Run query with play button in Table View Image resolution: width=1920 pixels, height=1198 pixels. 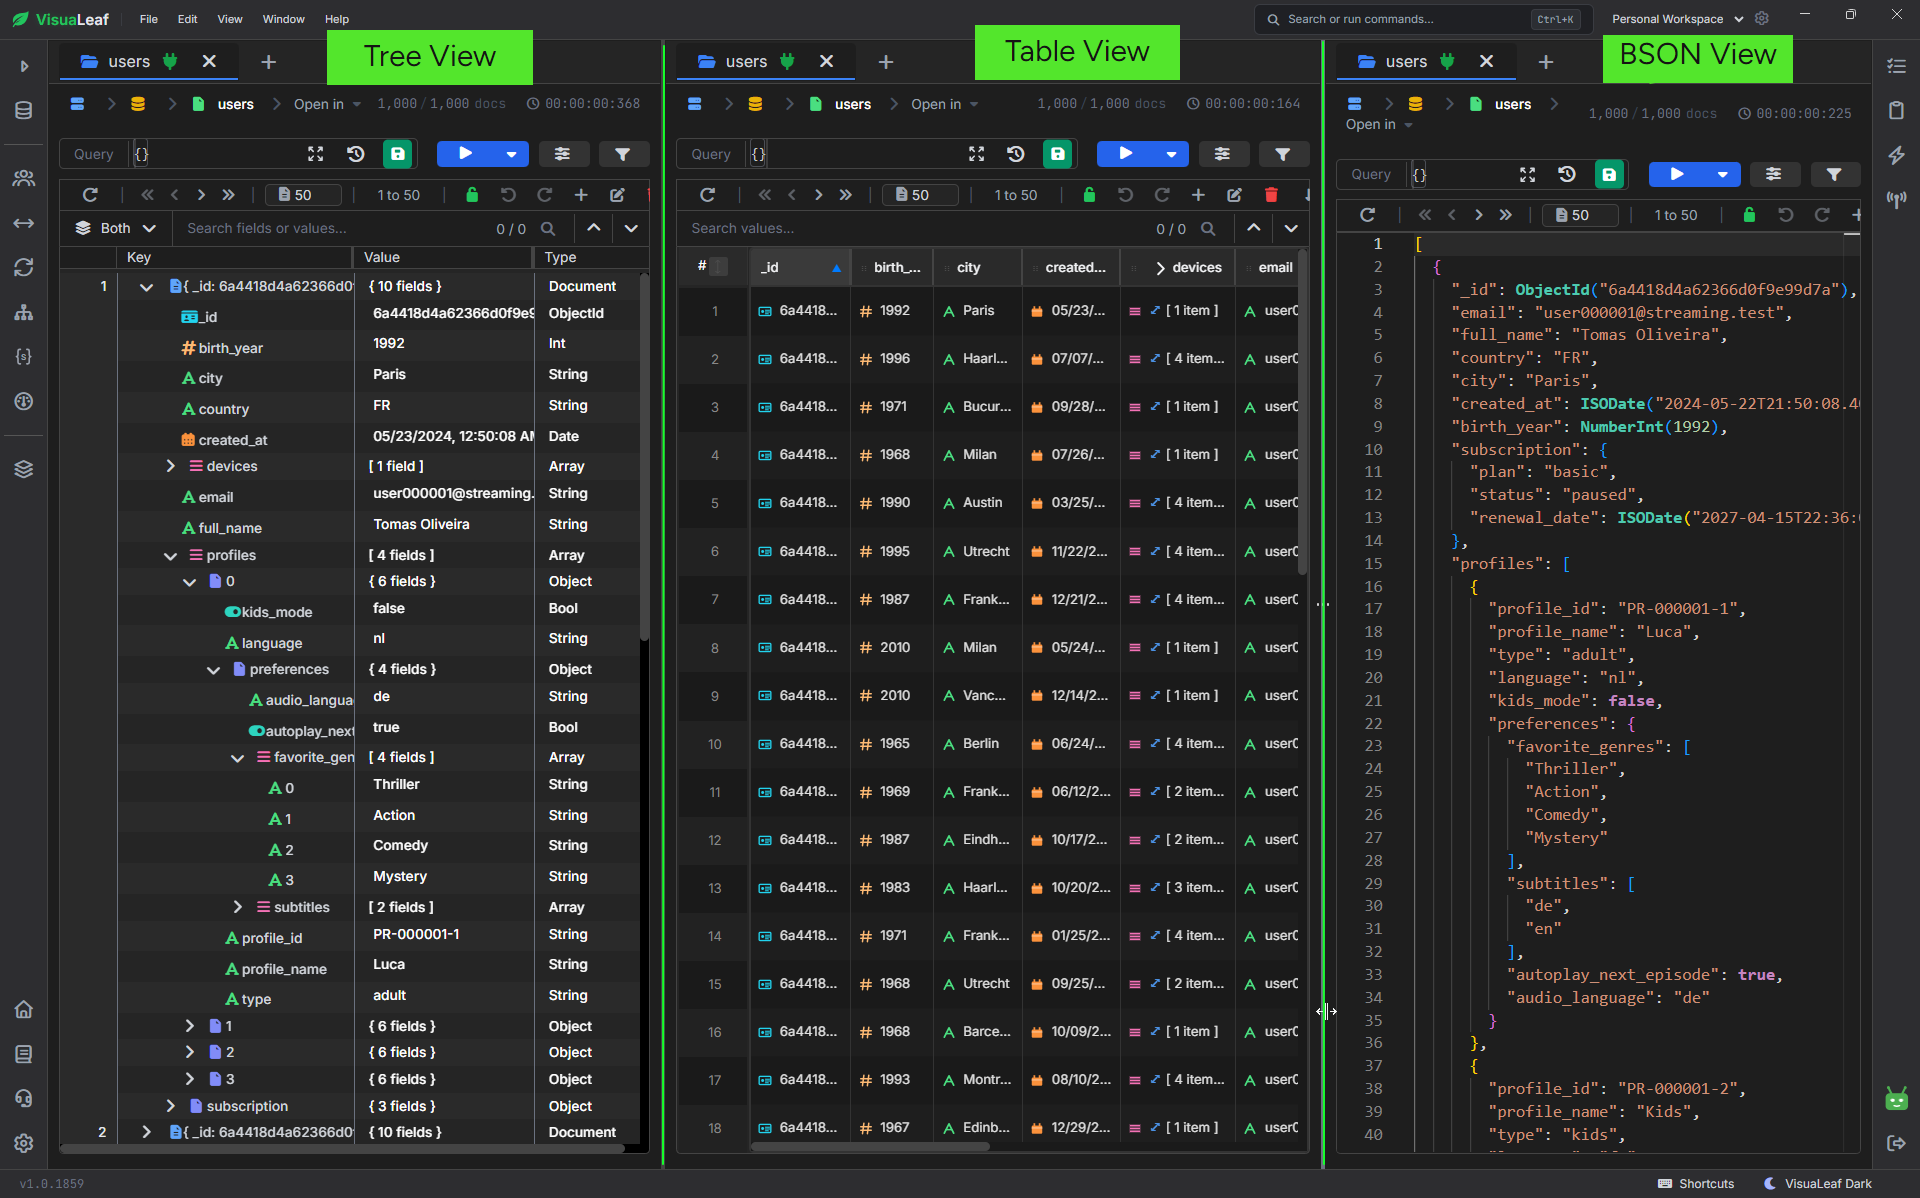click(1125, 154)
